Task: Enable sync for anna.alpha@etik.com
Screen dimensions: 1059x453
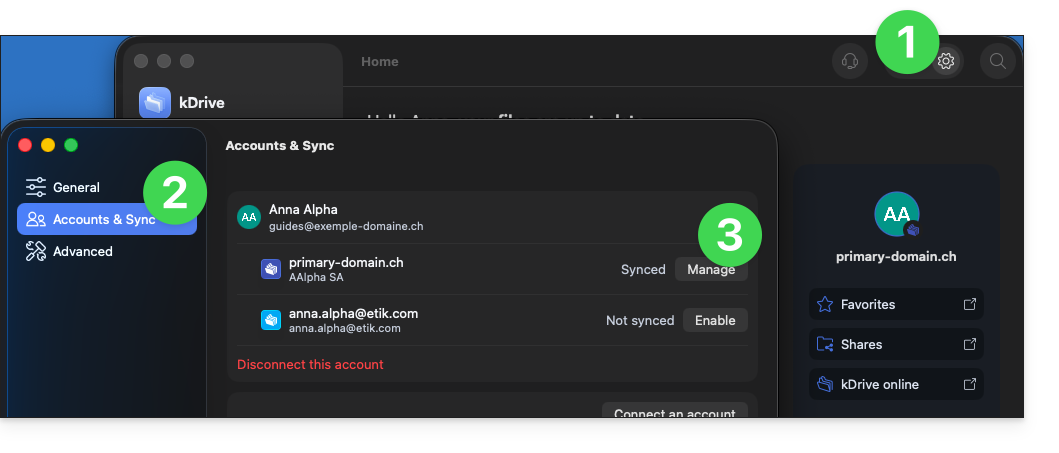Action: 715,320
